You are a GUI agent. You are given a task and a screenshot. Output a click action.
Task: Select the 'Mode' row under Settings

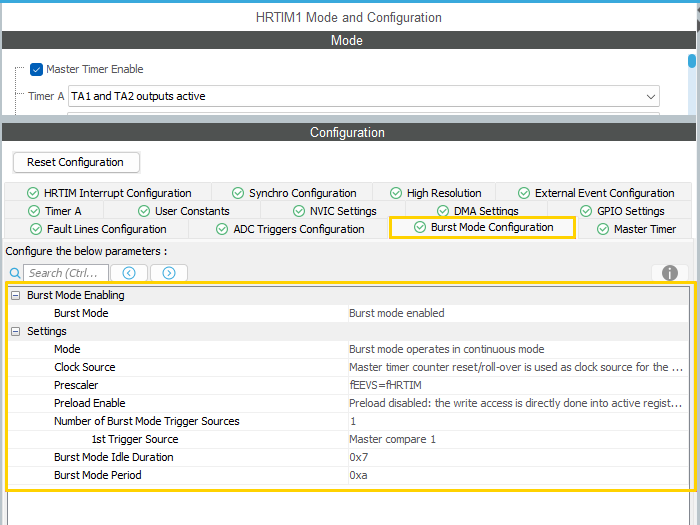(348, 349)
